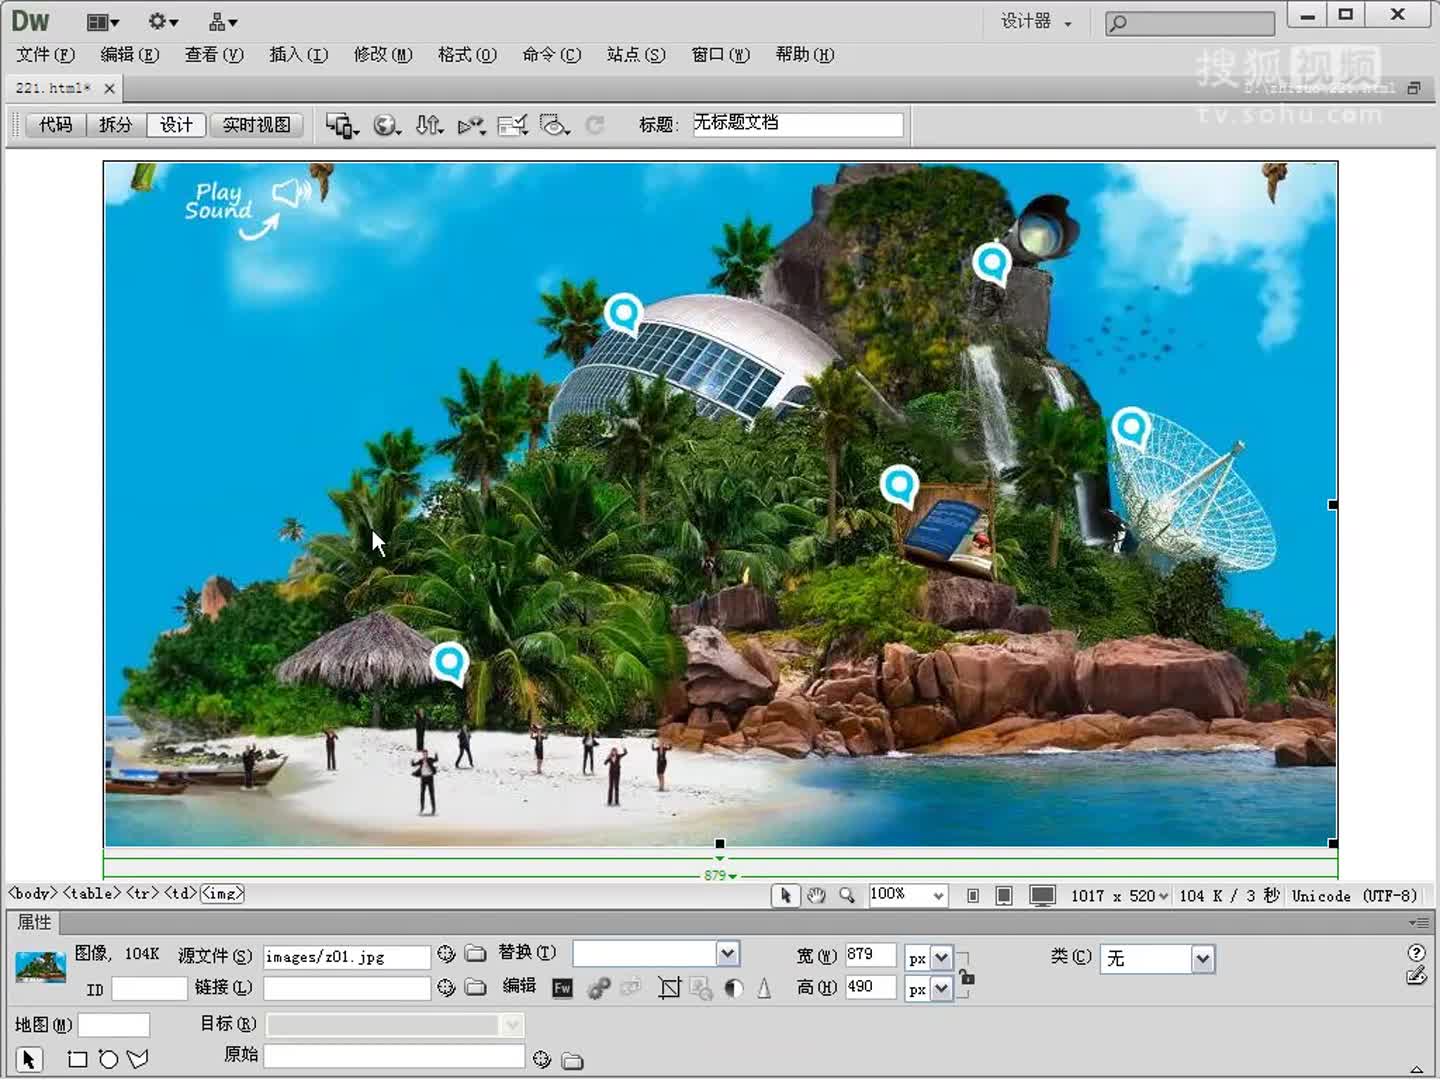Open the Edit (编辑) menu
1440x1080 pixels.
click(x=129, y=55)
